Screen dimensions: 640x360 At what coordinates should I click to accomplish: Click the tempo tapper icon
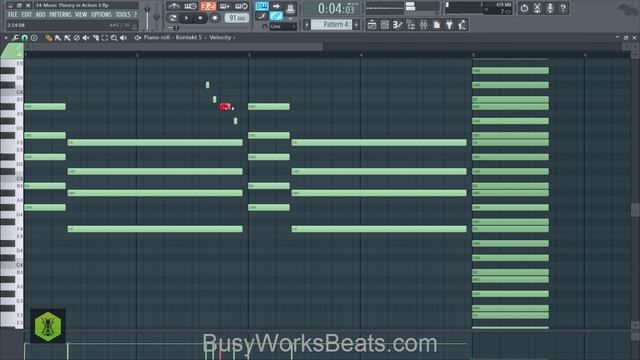[x=462, y=25]
